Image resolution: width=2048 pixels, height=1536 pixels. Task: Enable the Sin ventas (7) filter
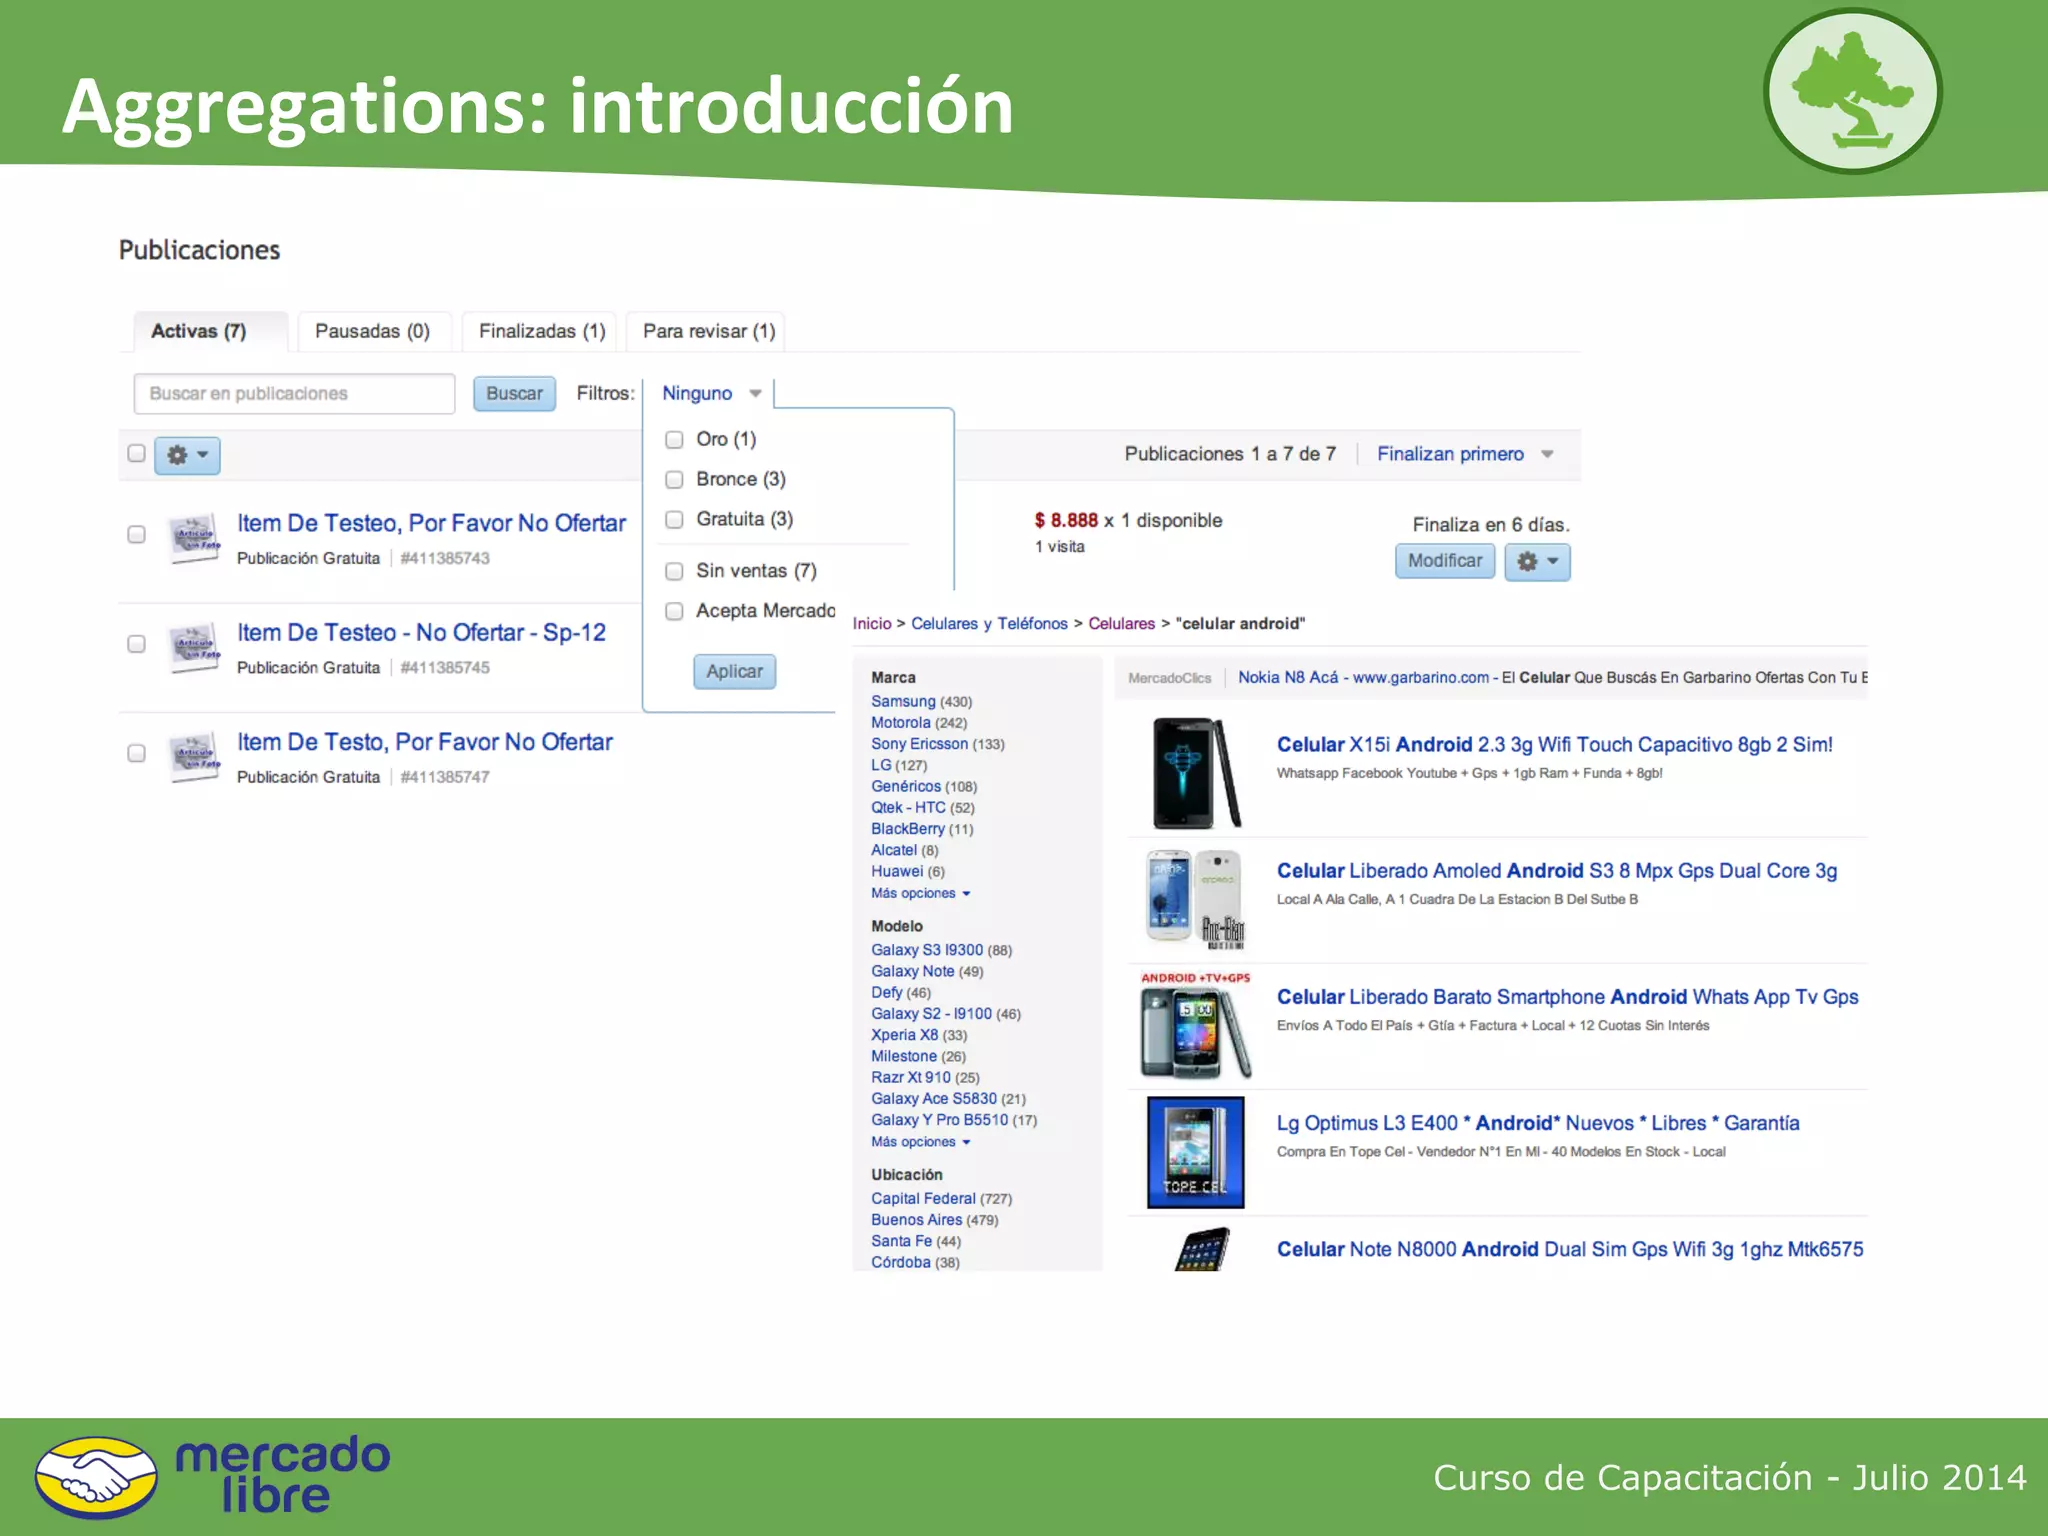(675, 571)
